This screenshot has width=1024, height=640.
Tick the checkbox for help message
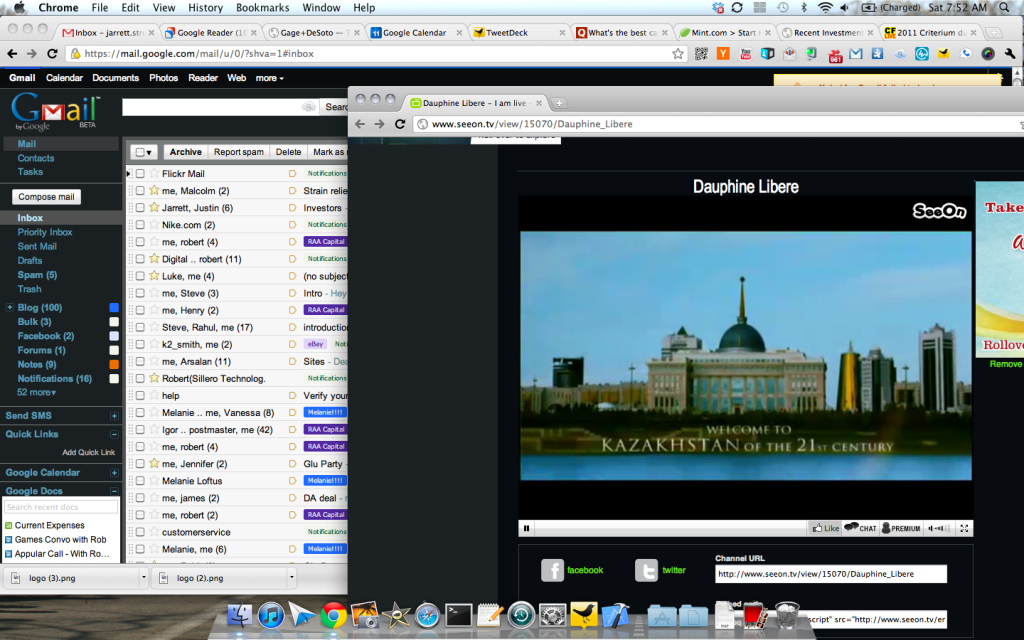pos(140,396)
